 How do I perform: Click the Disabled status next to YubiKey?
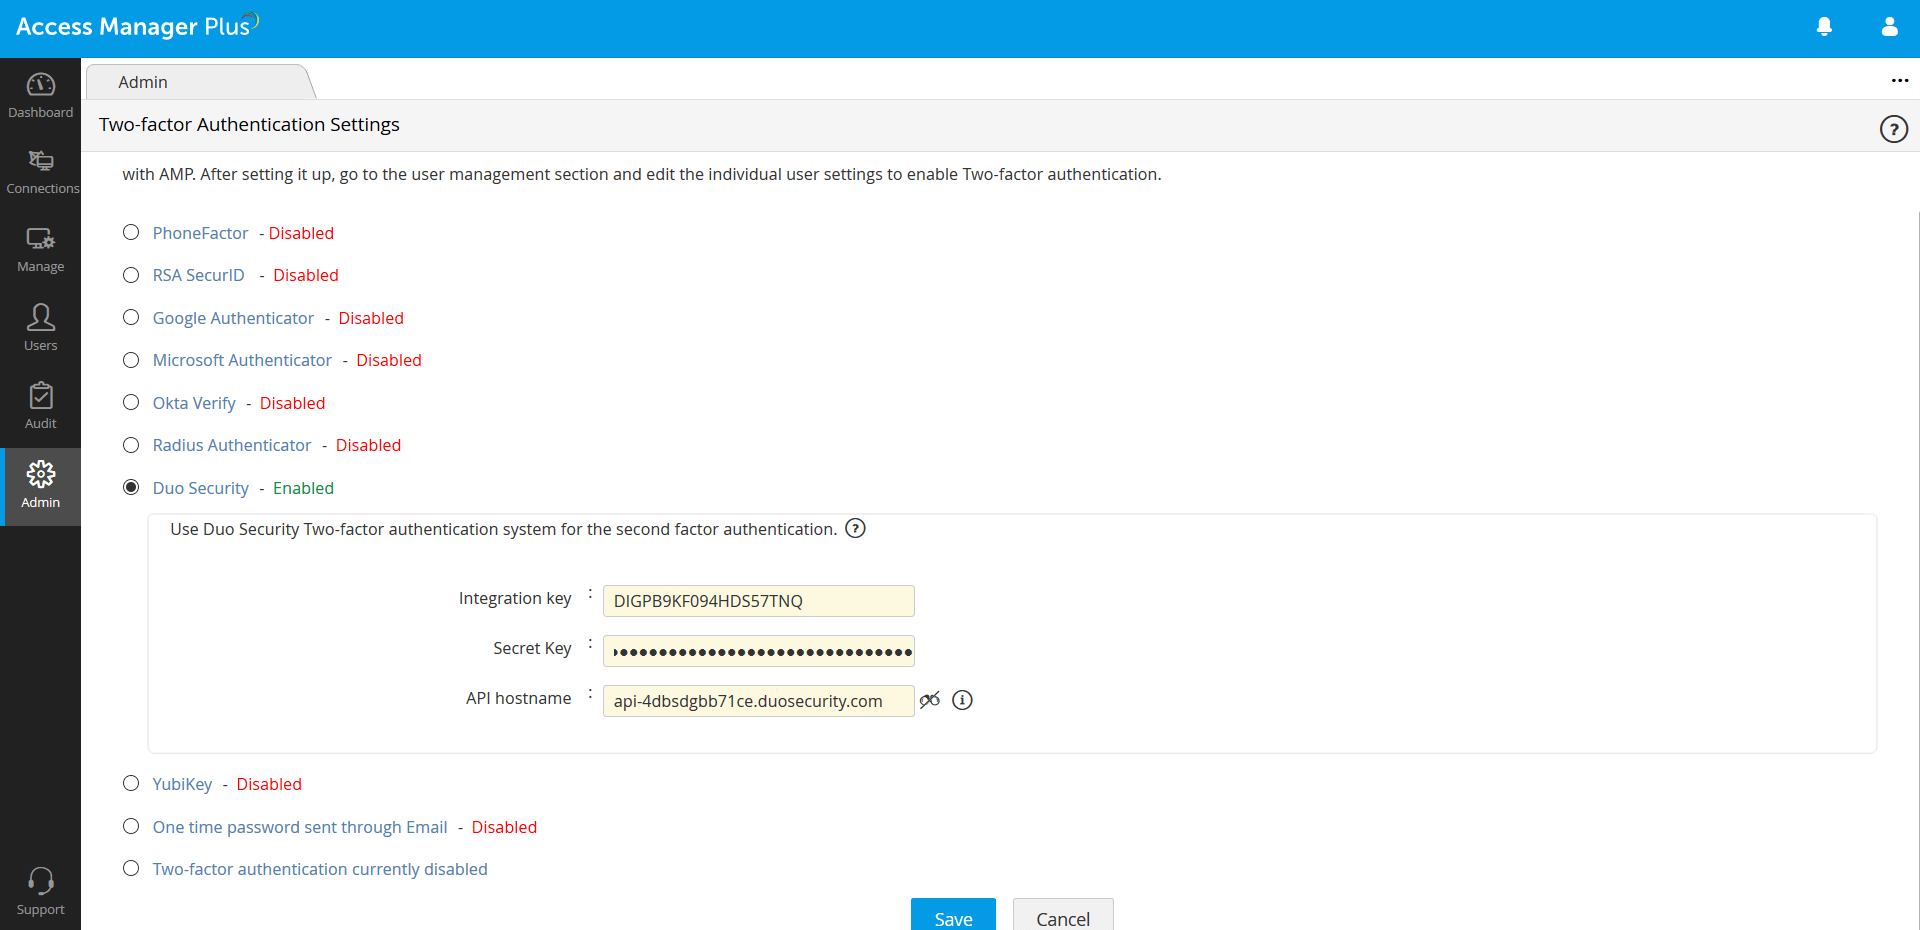(269, 784)
